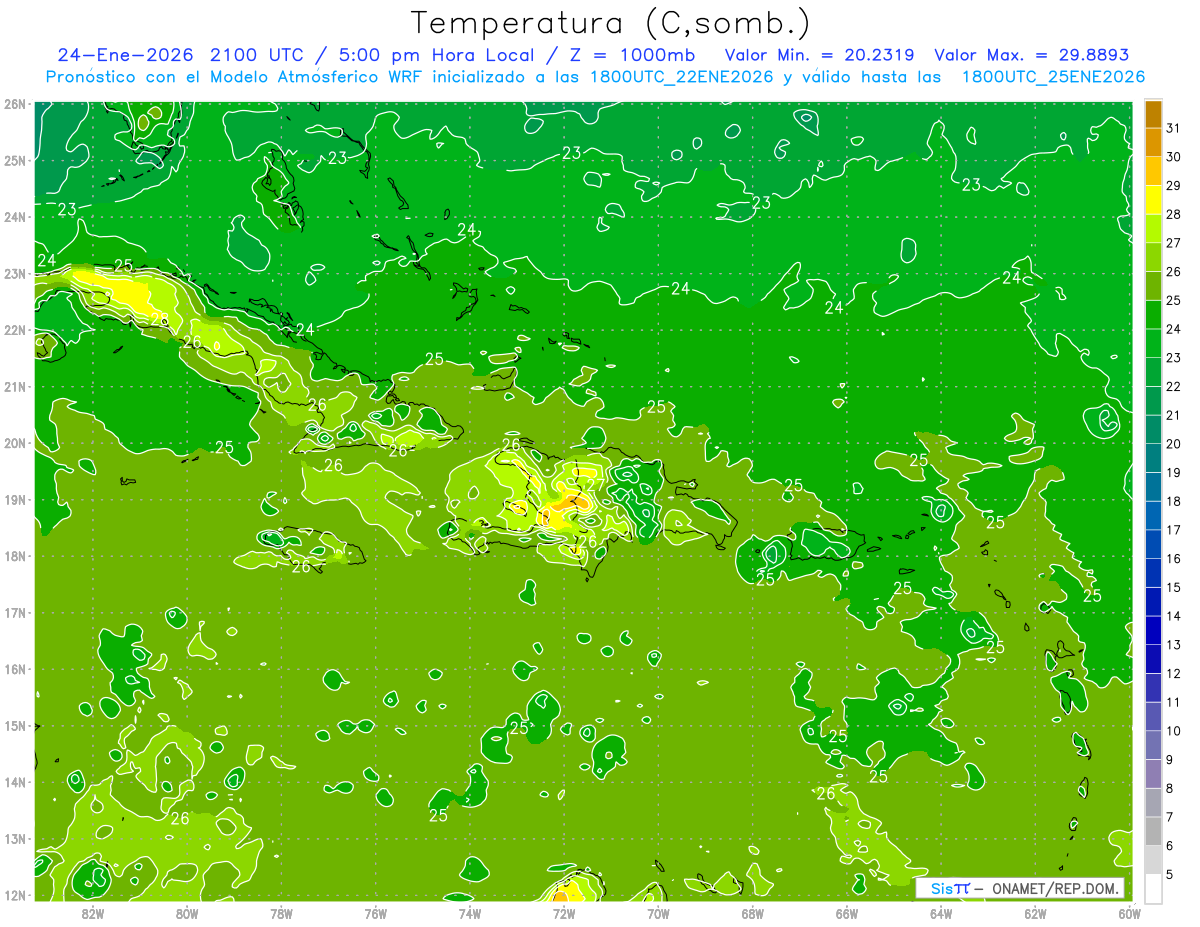
Task: Click the legend value 20
Action: coord(1173,444)
